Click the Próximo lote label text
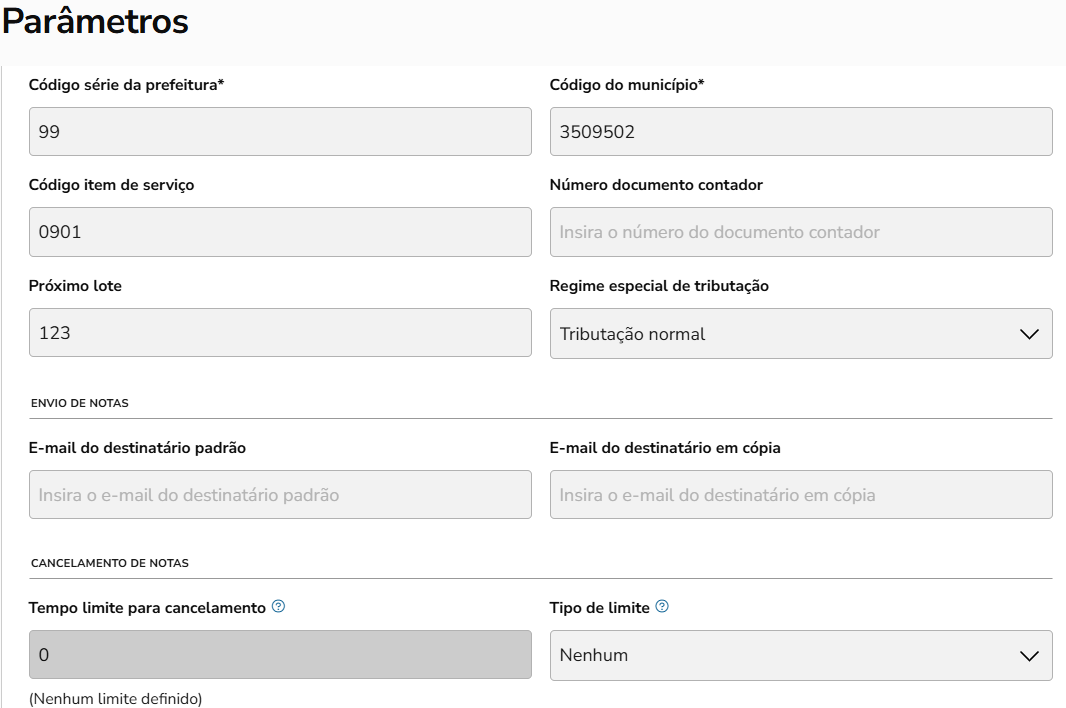This screenshot has height=708, width=1066. coord(75,286)
